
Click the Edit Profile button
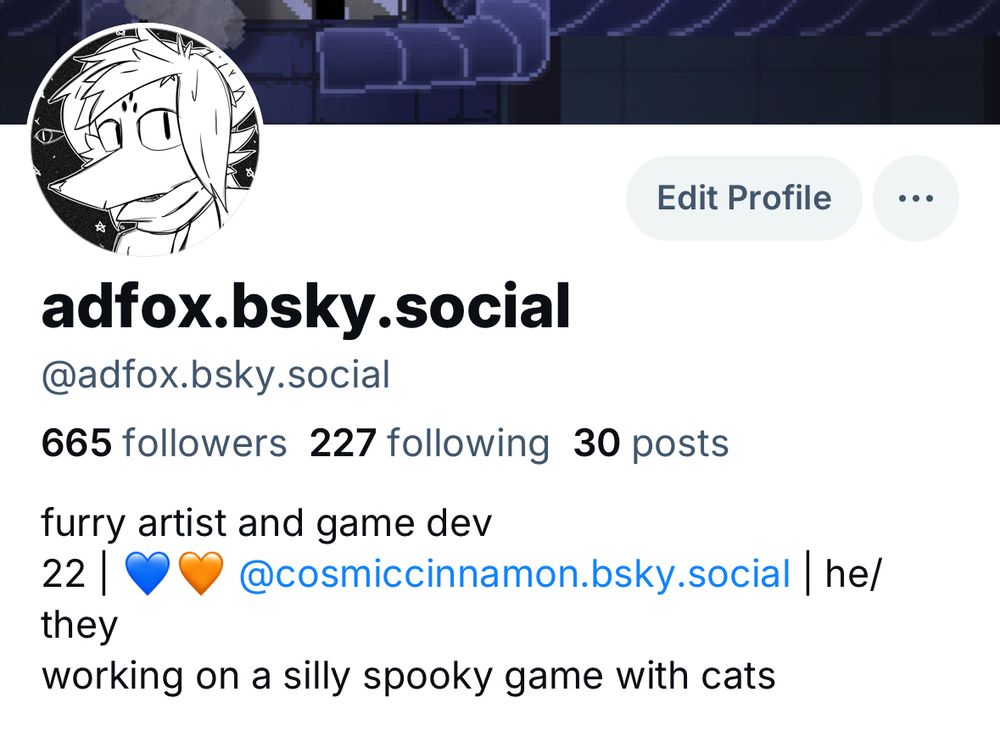coord(744,198)
